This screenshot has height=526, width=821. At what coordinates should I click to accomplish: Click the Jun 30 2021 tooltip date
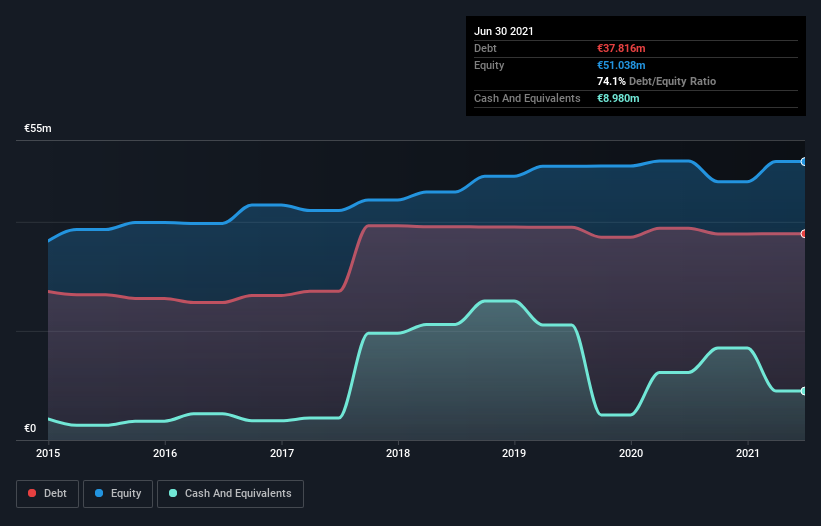pos(504,31)
